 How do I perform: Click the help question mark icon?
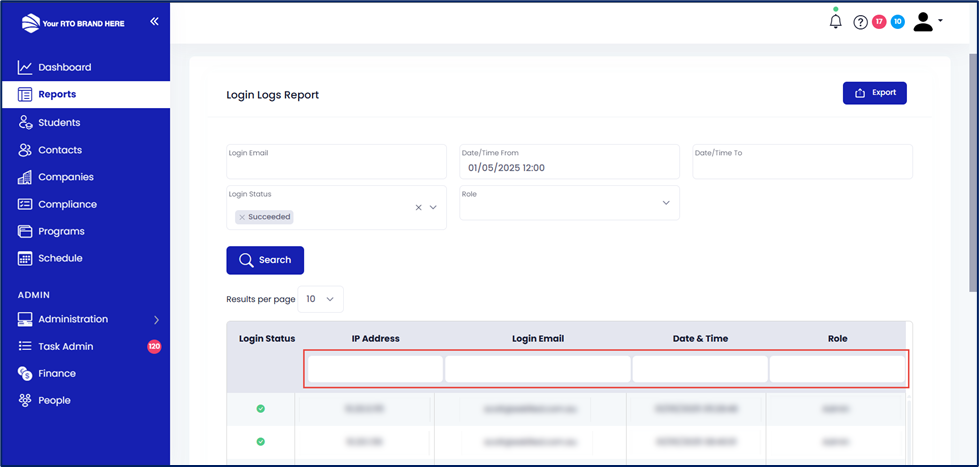(860, 22)
